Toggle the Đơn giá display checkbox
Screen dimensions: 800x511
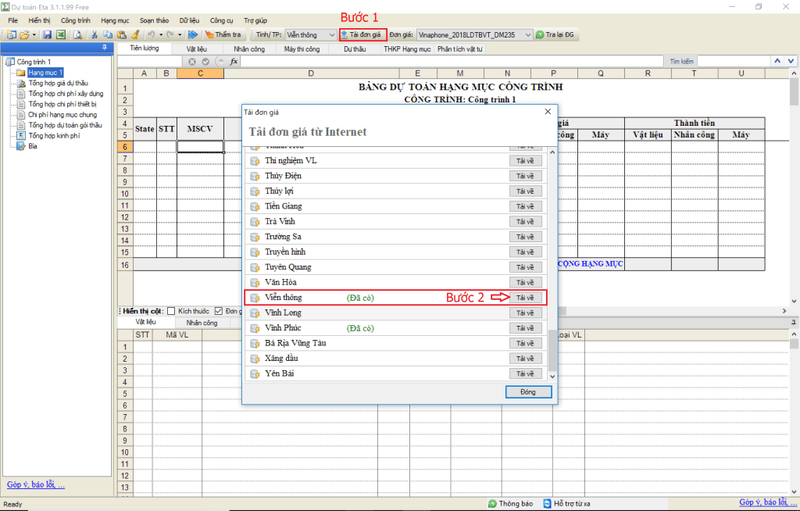coord(218,310)
